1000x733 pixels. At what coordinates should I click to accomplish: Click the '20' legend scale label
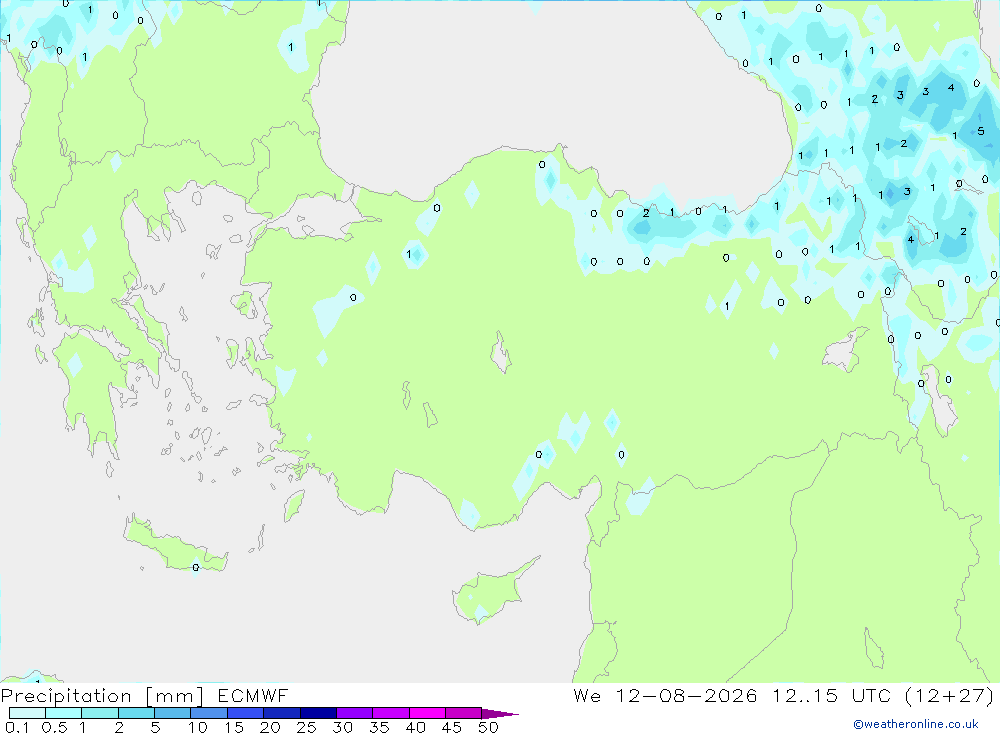[x=270, y=727]
